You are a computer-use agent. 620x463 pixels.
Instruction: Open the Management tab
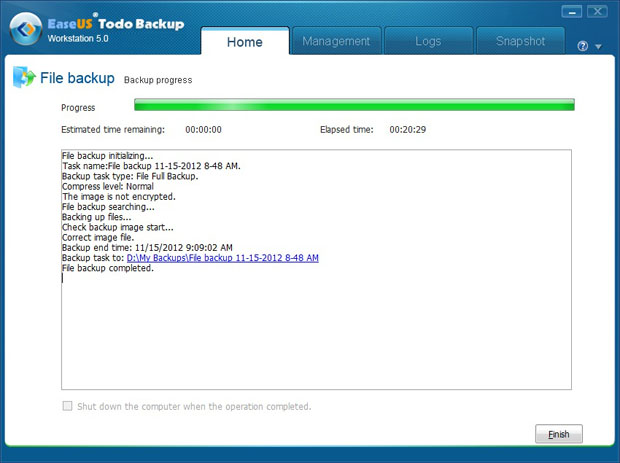pyautogui.click(x=336, y=42)
